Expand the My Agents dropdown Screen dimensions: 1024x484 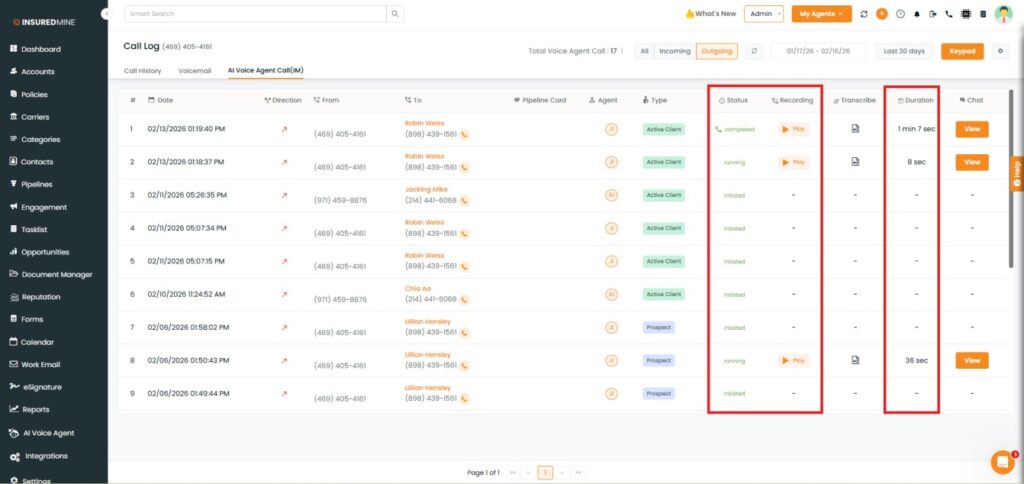pos(821,14)
